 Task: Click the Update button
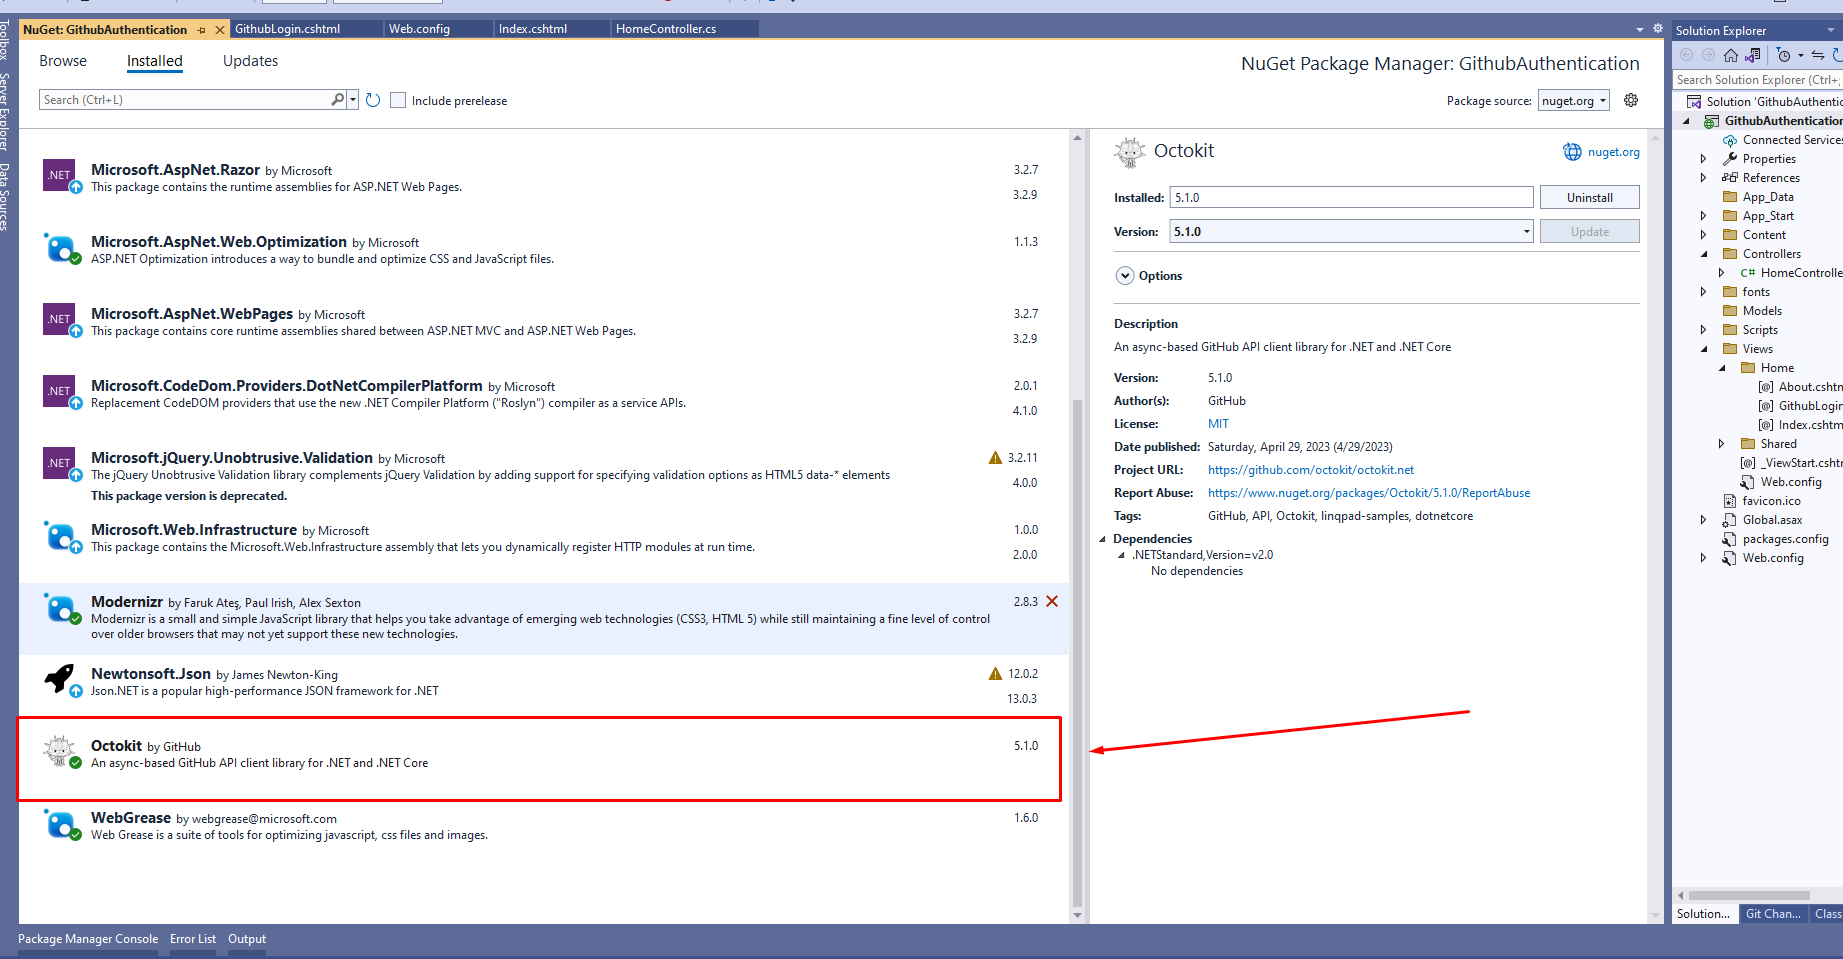[1590, 232]
